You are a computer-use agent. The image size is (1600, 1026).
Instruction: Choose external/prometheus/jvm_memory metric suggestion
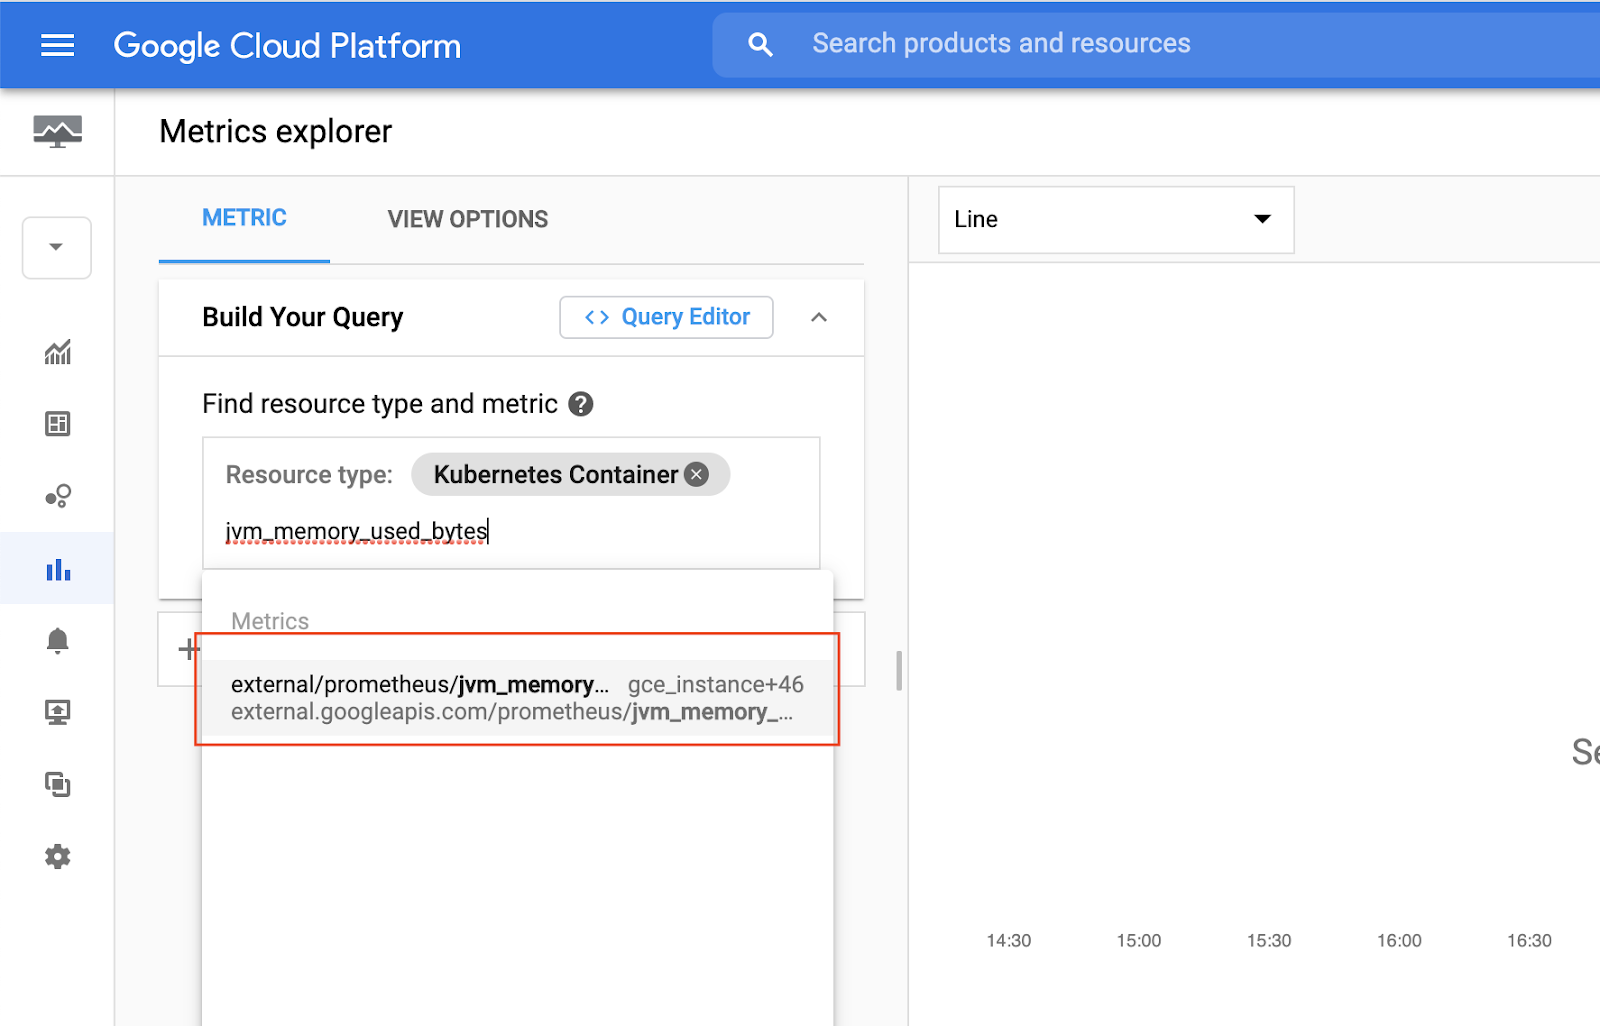click(x=516, y=698)
